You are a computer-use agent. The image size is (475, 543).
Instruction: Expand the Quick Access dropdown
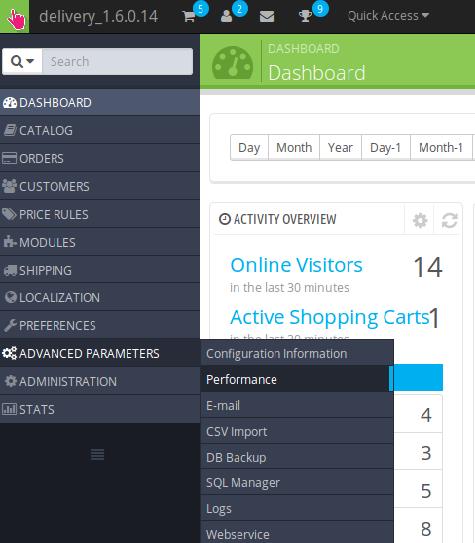coord(388,16)
